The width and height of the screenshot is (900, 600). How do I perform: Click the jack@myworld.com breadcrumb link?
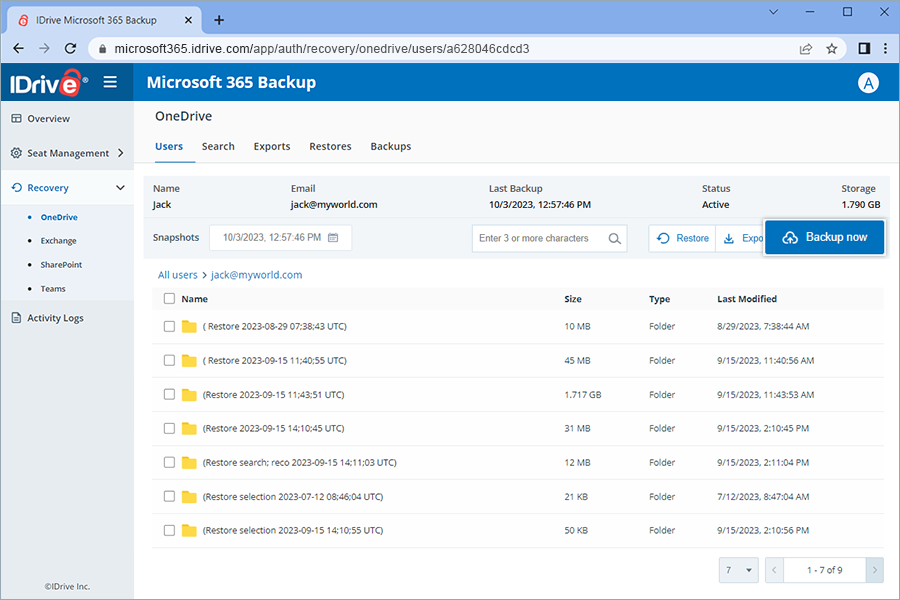coord(257,275)
